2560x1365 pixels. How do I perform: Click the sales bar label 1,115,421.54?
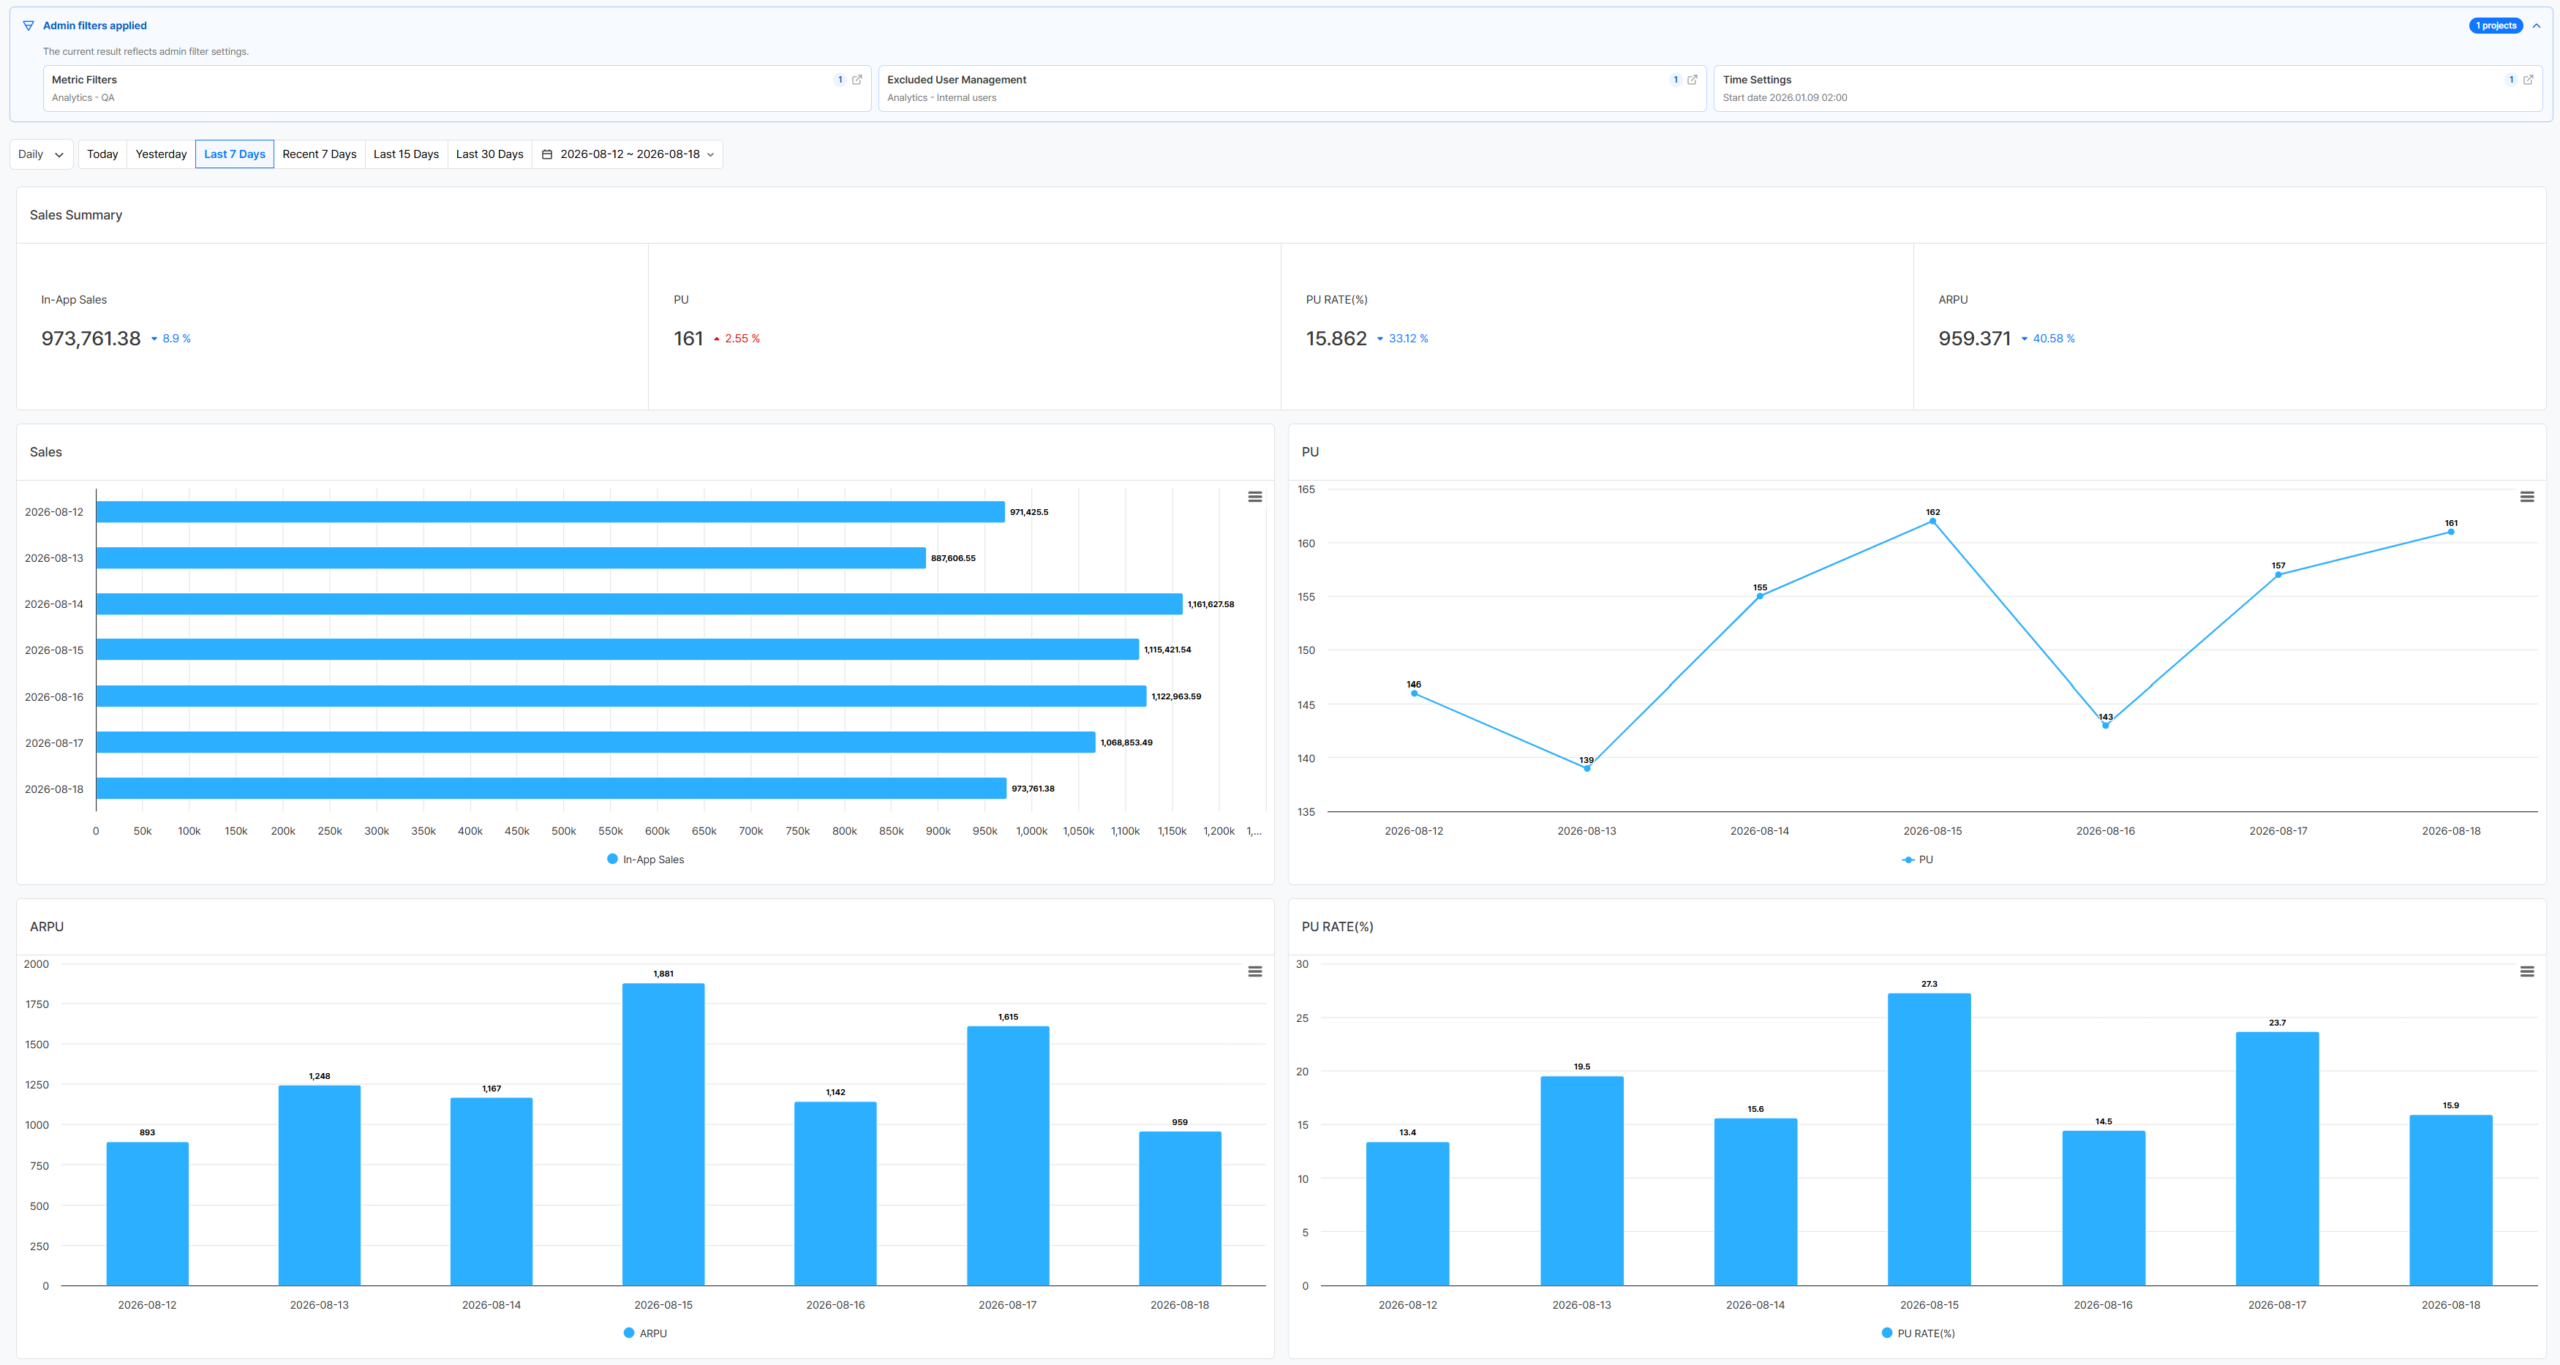(x=1168, y=650)
